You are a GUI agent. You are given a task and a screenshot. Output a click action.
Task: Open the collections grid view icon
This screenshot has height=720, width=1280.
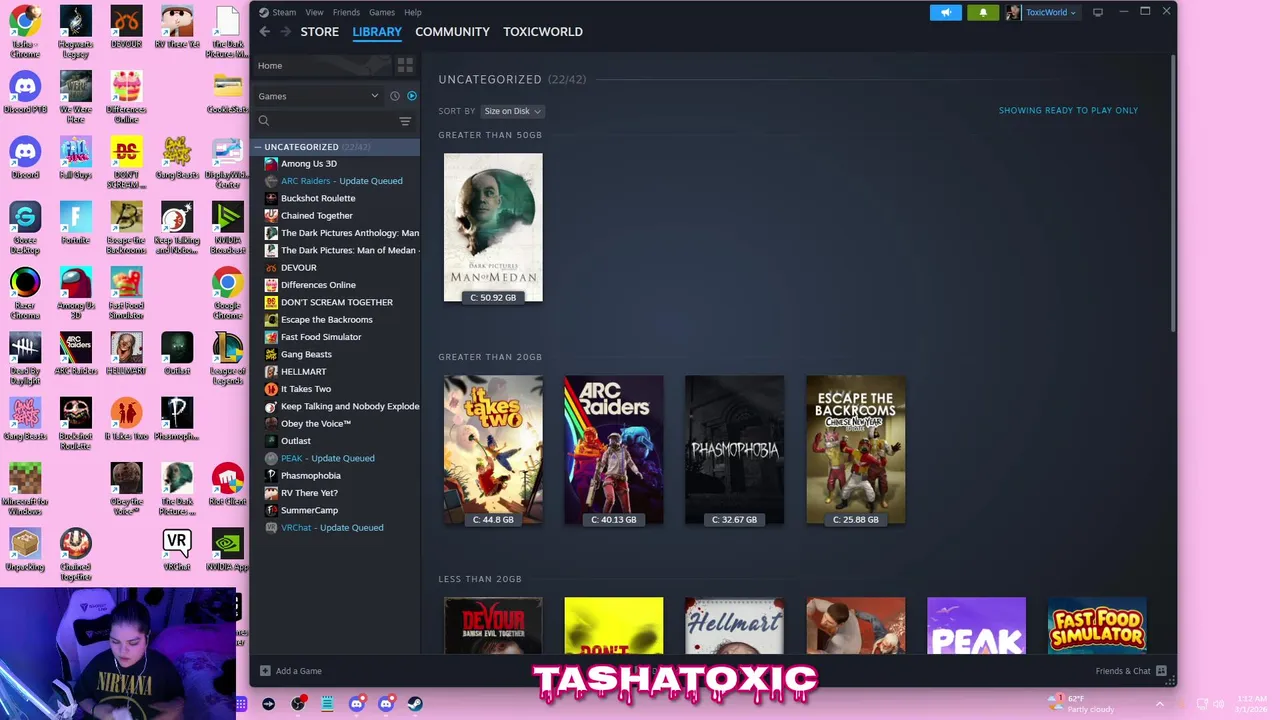coord(405,65)
